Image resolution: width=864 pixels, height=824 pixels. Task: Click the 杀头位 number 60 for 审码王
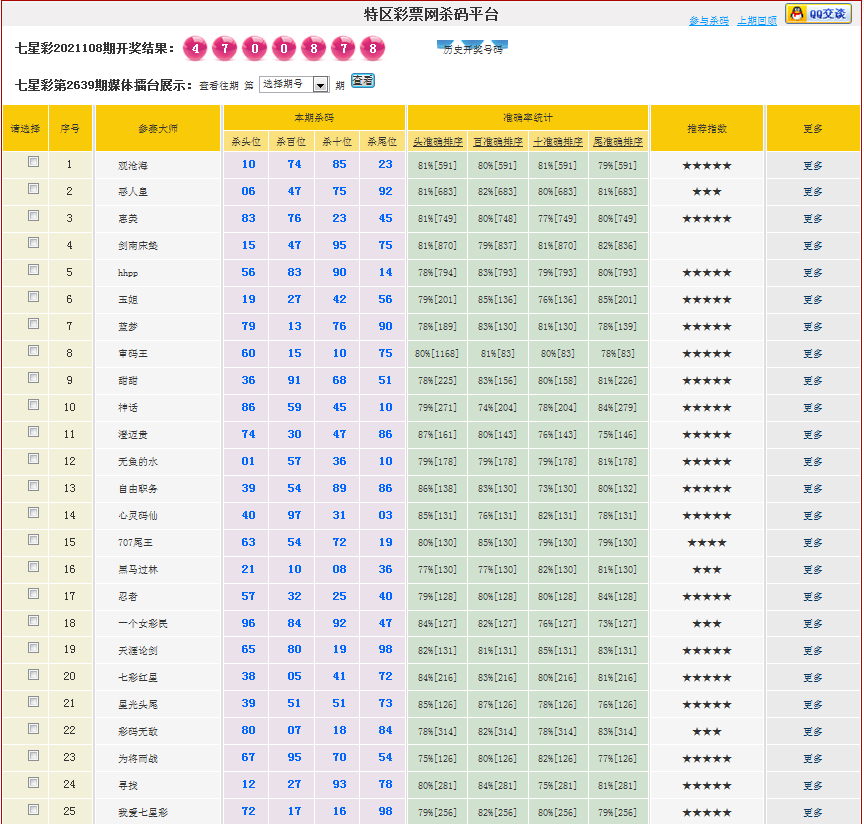coord(248,354)
